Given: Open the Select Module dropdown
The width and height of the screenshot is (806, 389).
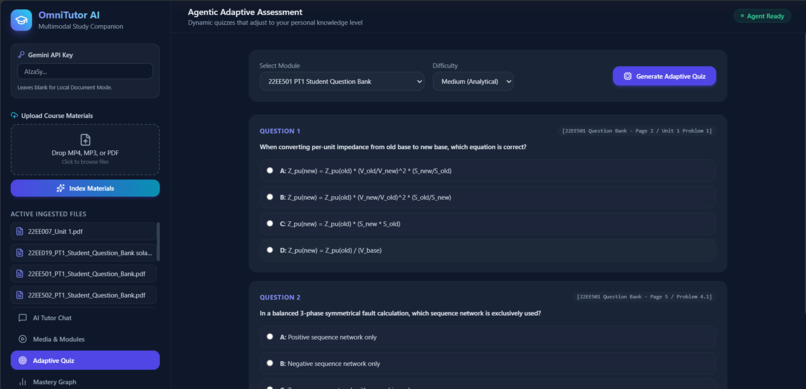Looking at the screenshot, I should [x=342, y=81].
